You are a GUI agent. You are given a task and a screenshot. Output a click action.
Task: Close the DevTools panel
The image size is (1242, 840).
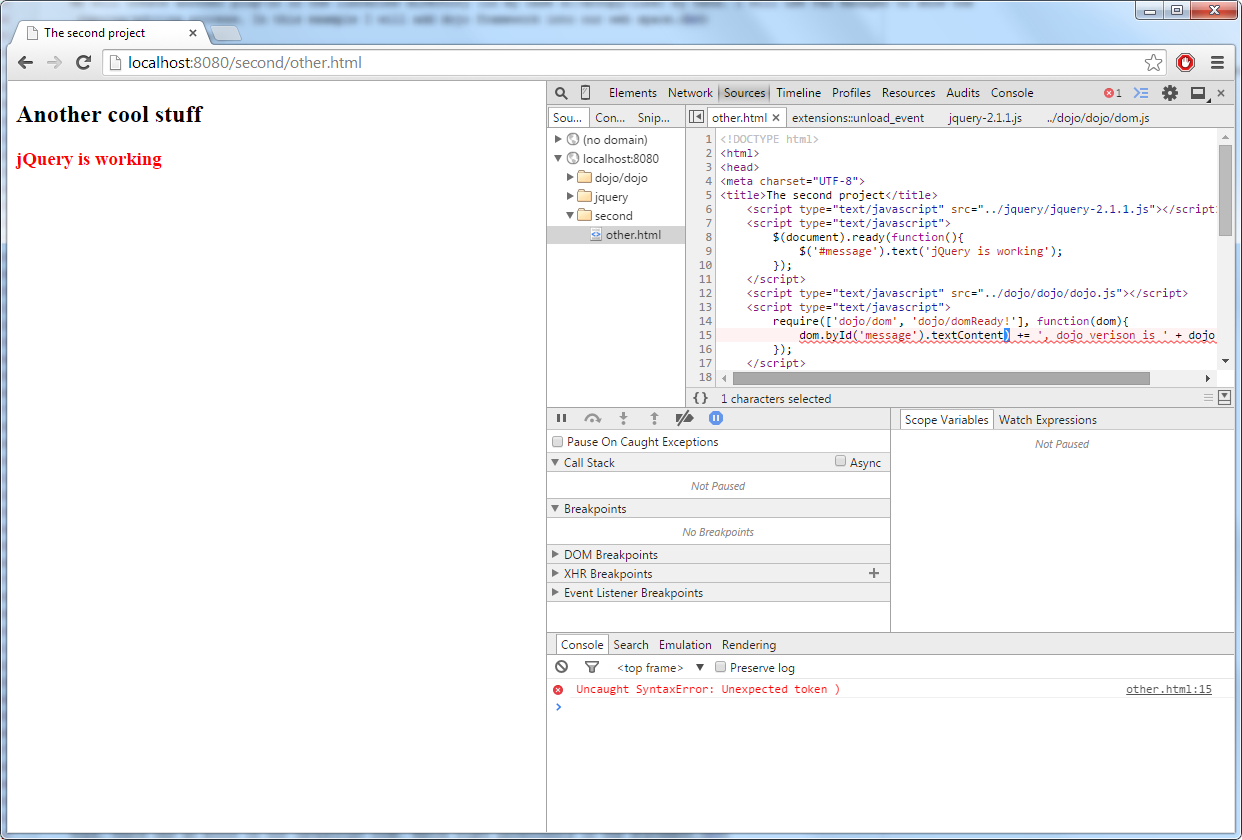[x=1221, y=93]
